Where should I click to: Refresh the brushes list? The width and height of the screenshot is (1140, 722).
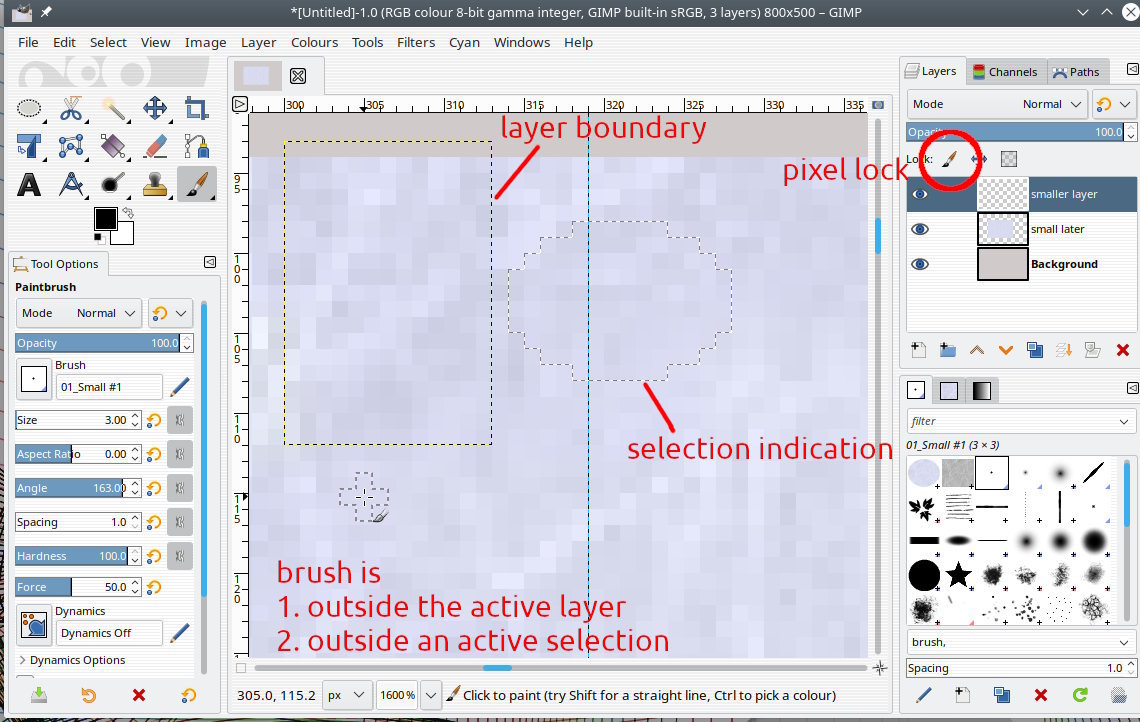[1080, 695]
